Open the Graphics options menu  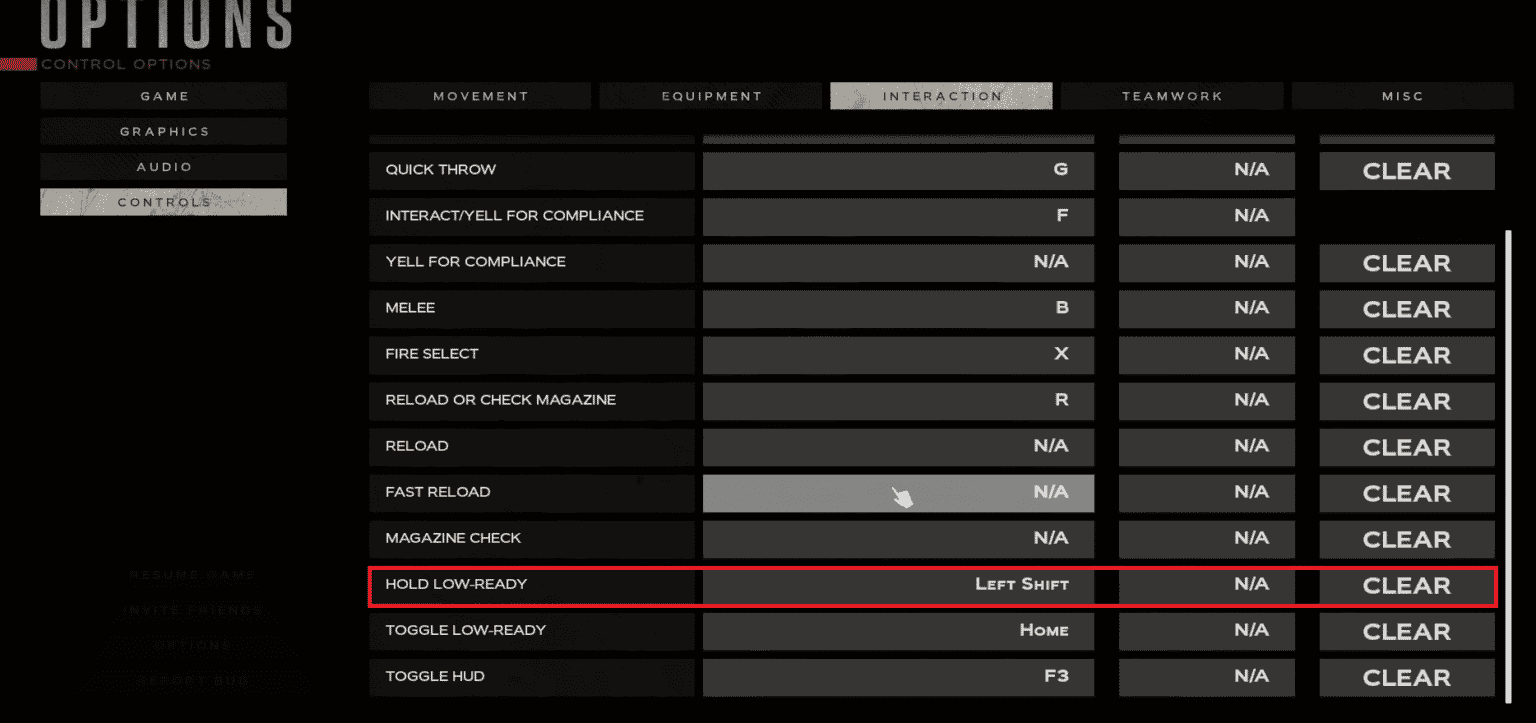164,131
